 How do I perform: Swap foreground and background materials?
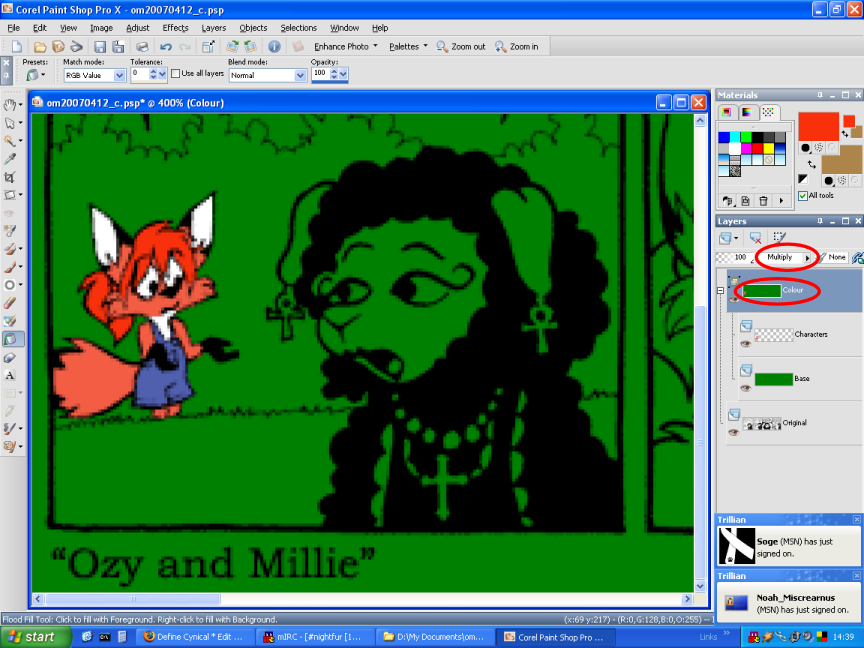pos(812,165)
